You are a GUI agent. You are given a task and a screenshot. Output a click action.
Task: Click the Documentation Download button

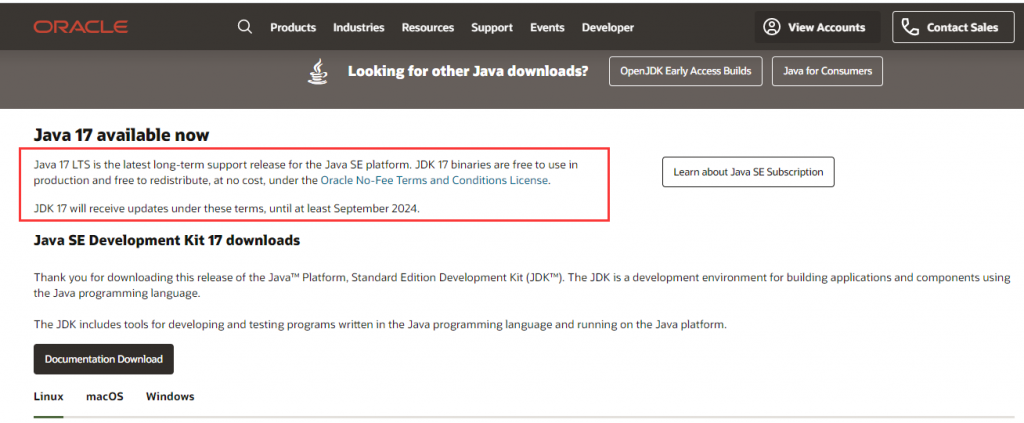tap(104, 359)
